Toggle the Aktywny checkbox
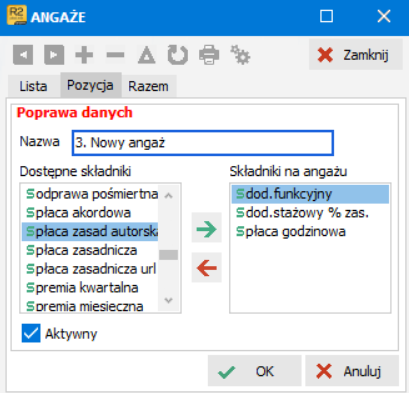The width and height of the screenshot is (409, 393). tap(31, 333)
